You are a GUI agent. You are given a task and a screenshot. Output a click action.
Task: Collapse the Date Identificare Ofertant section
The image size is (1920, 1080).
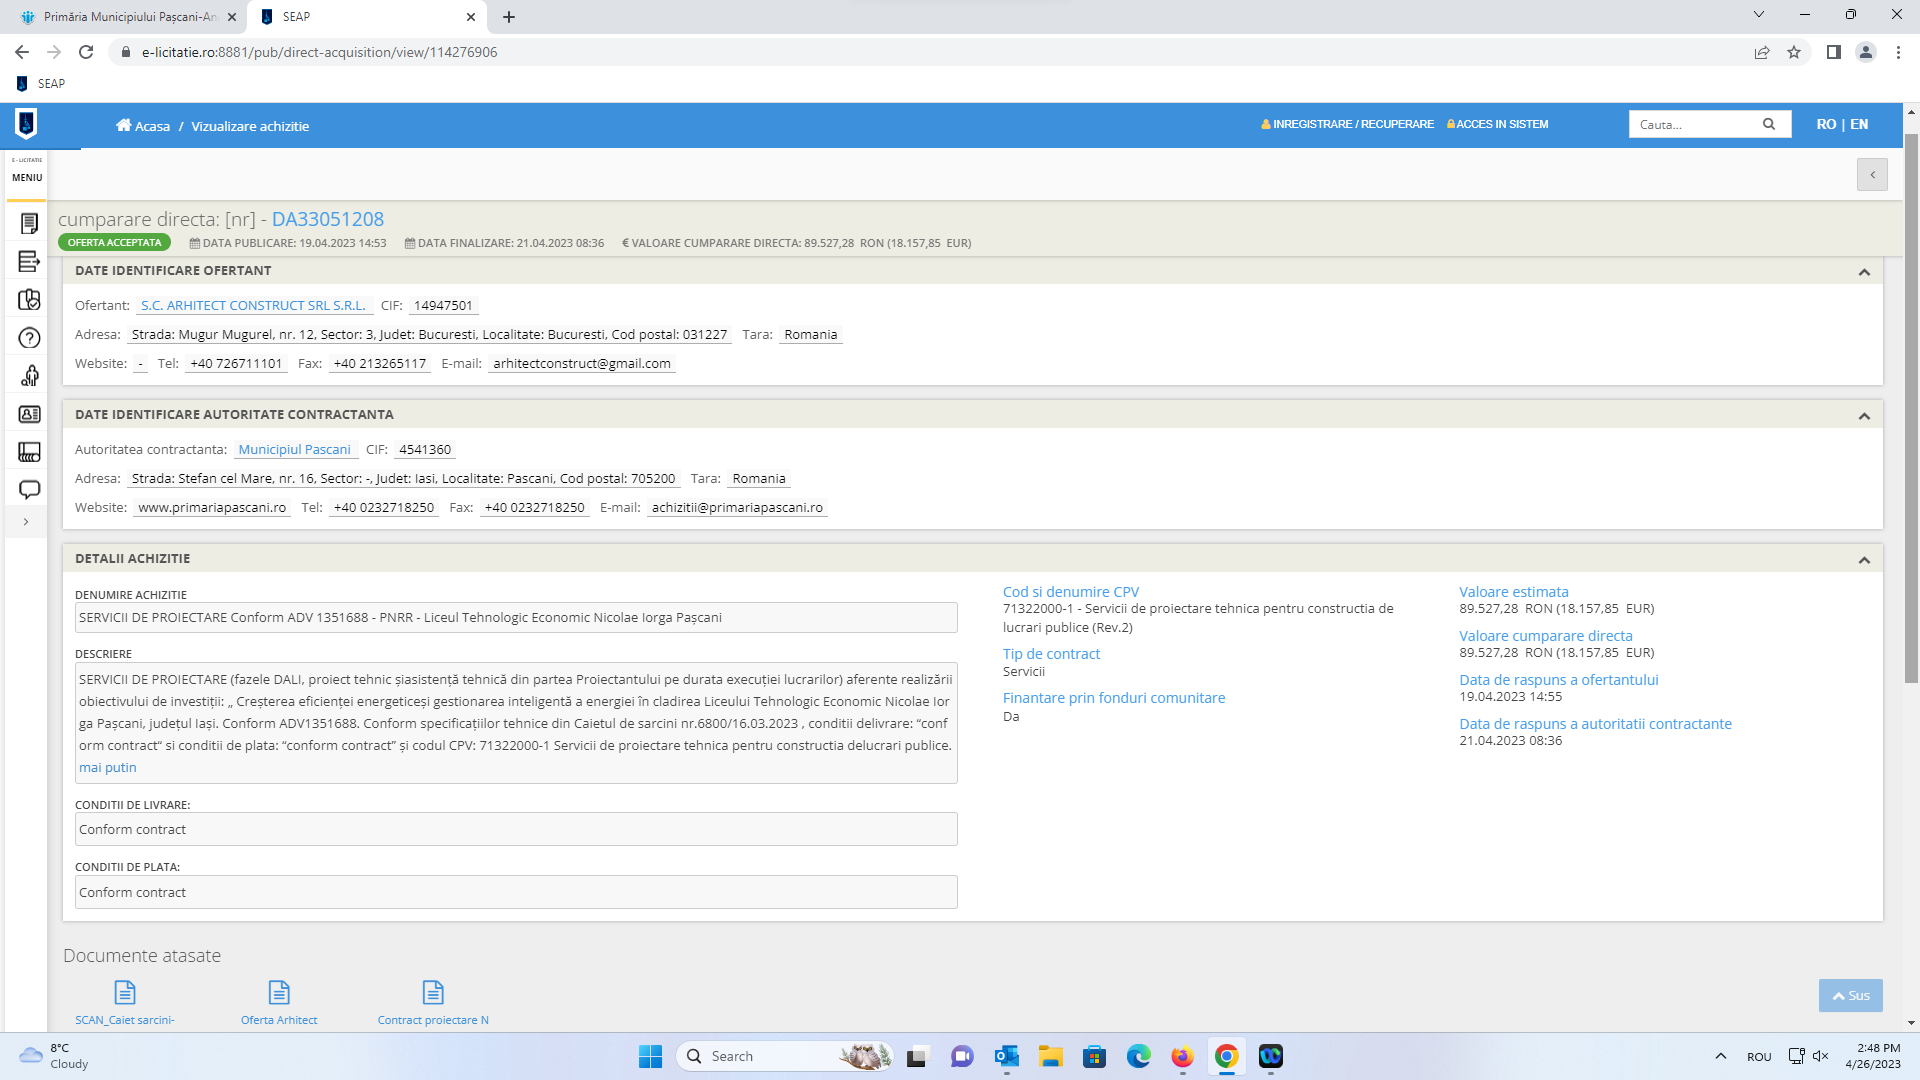pos(1864,272)
